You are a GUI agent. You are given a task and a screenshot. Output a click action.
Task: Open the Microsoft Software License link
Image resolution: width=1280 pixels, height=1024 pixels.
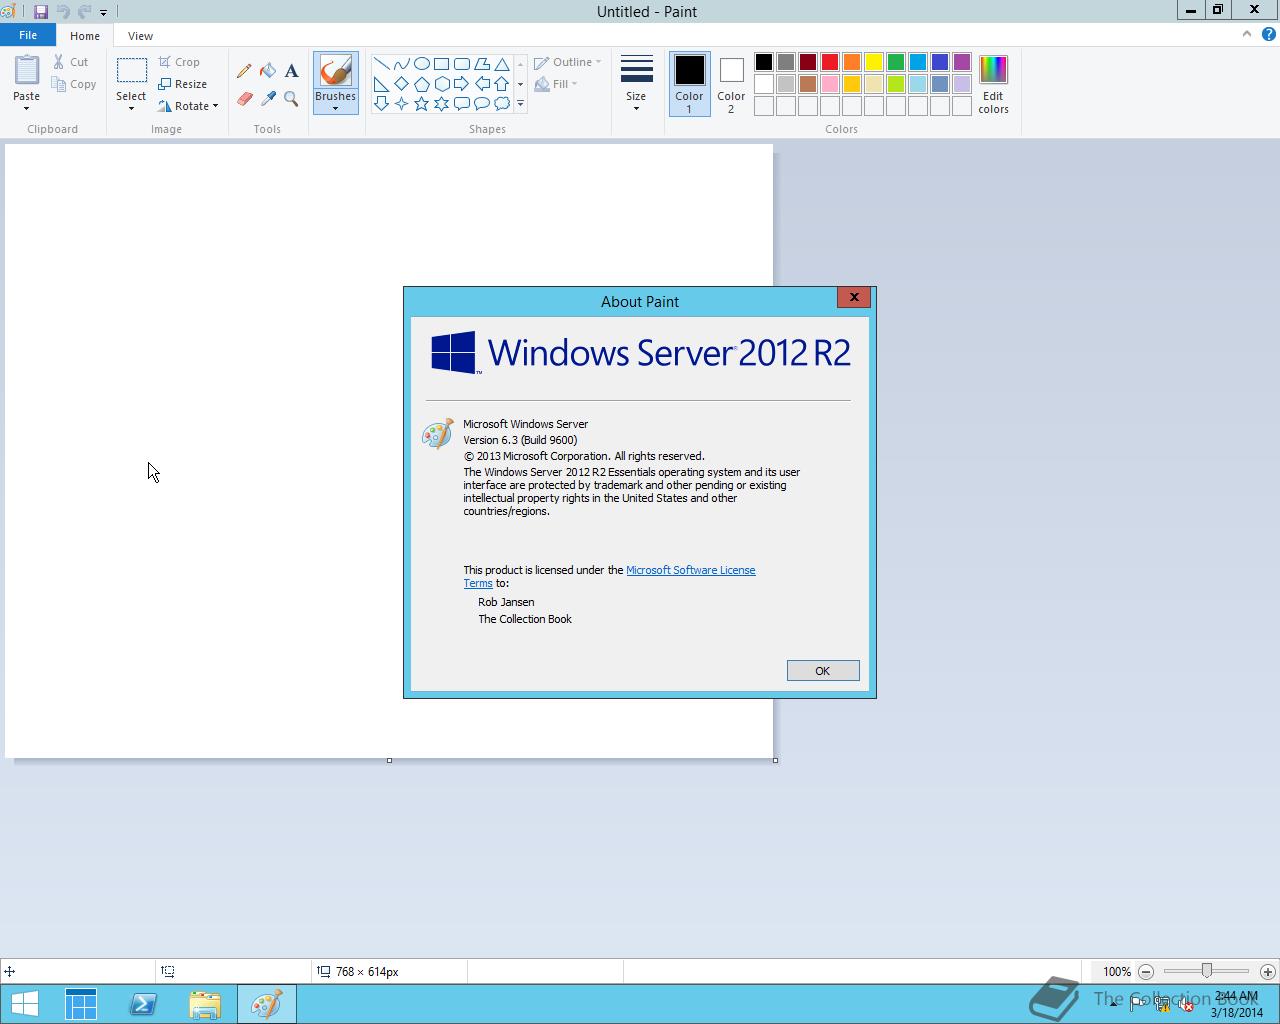(690, 570)
